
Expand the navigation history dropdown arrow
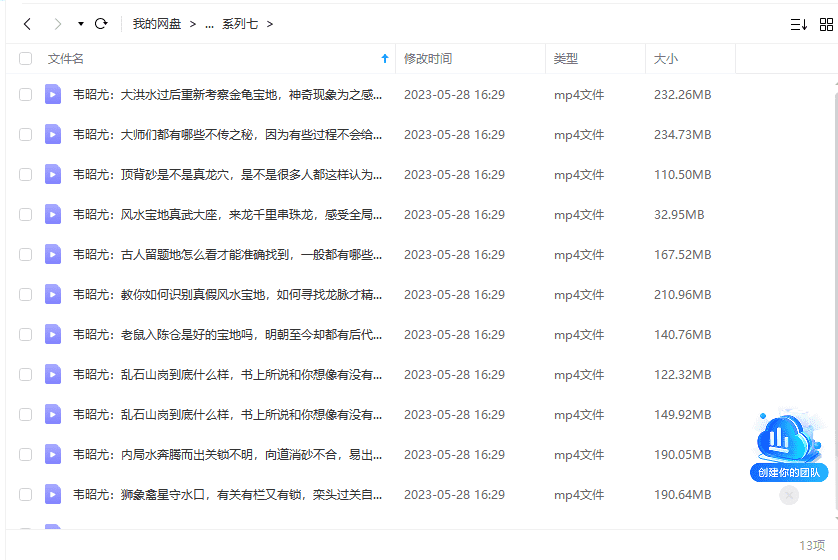click(80, 24)
